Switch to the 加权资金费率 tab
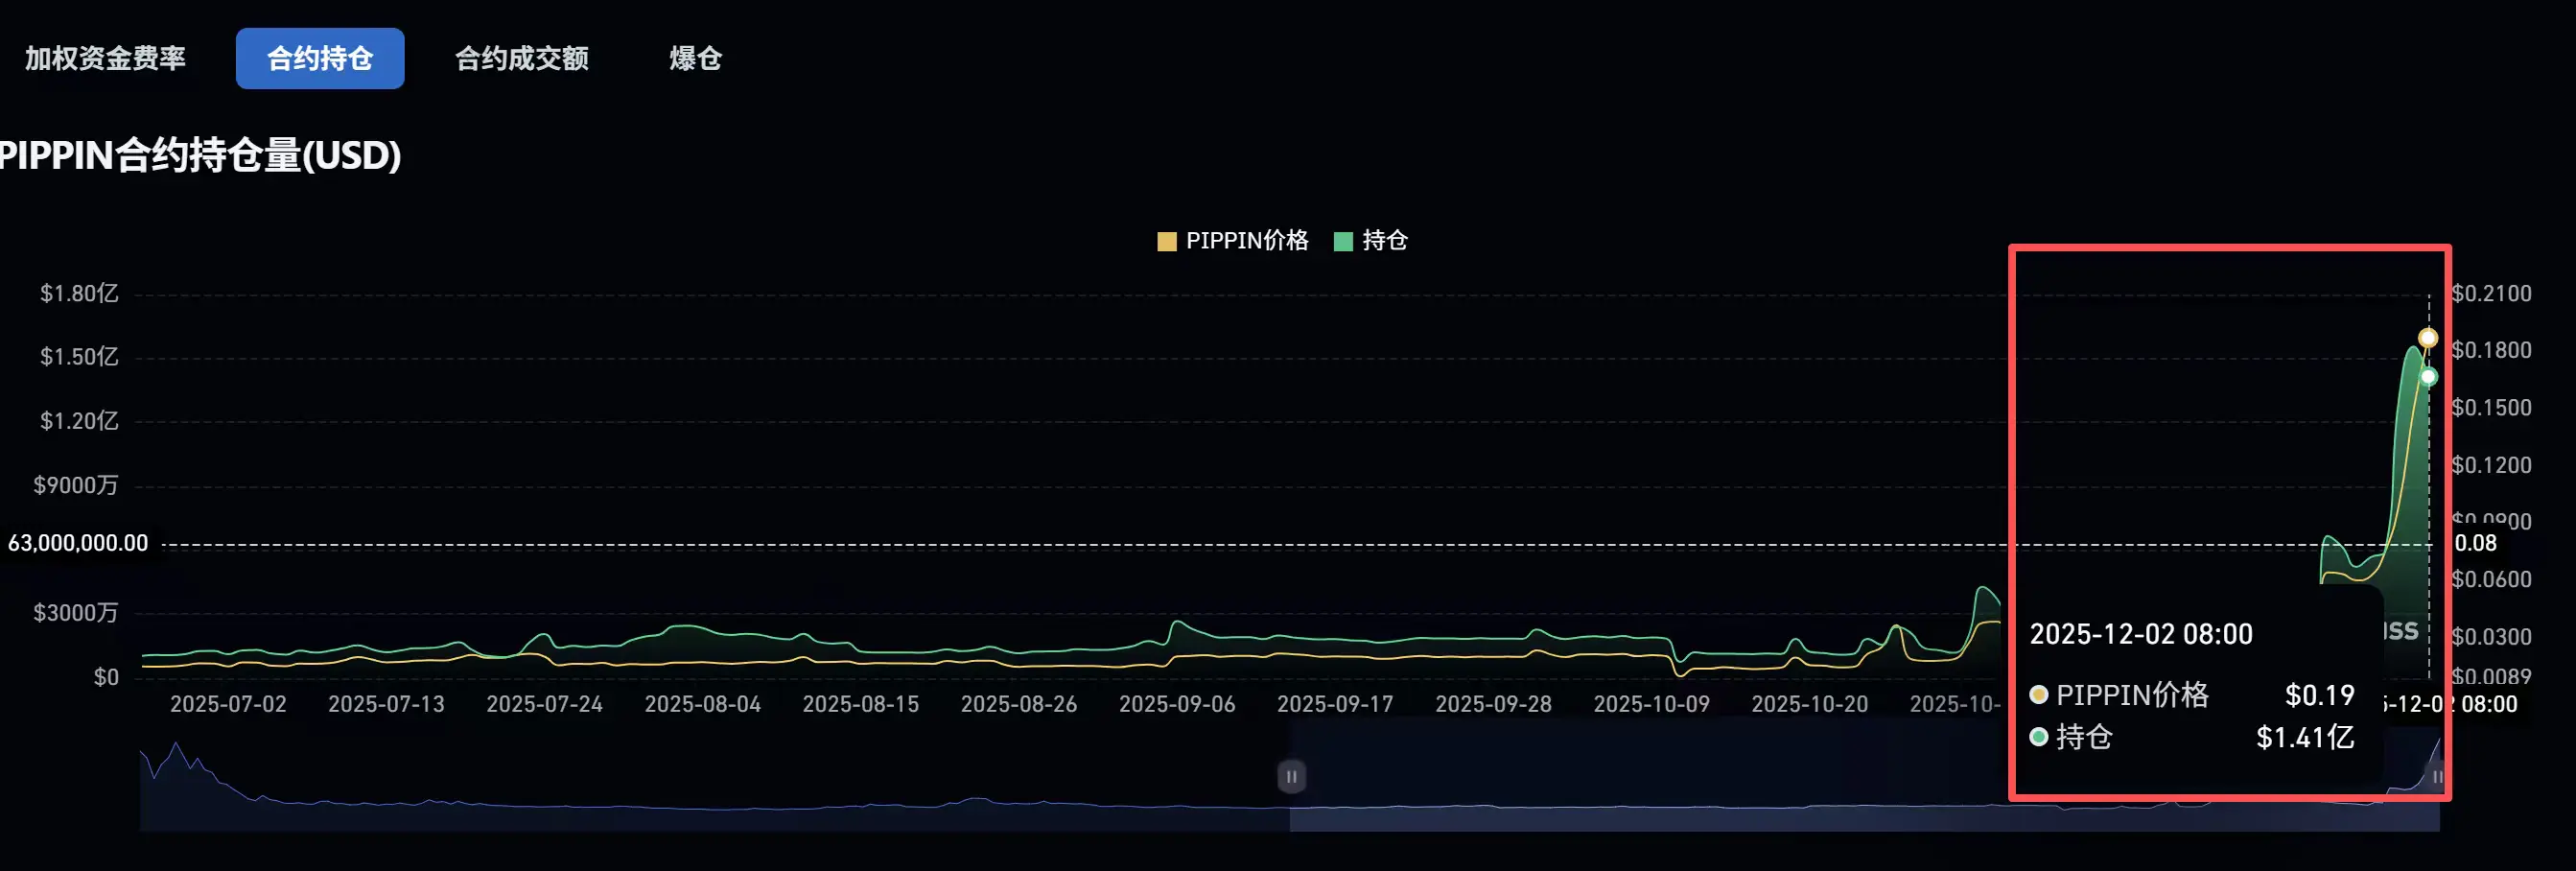The width and height of the screenshot is (2576, 871). [x=105, y=58]
